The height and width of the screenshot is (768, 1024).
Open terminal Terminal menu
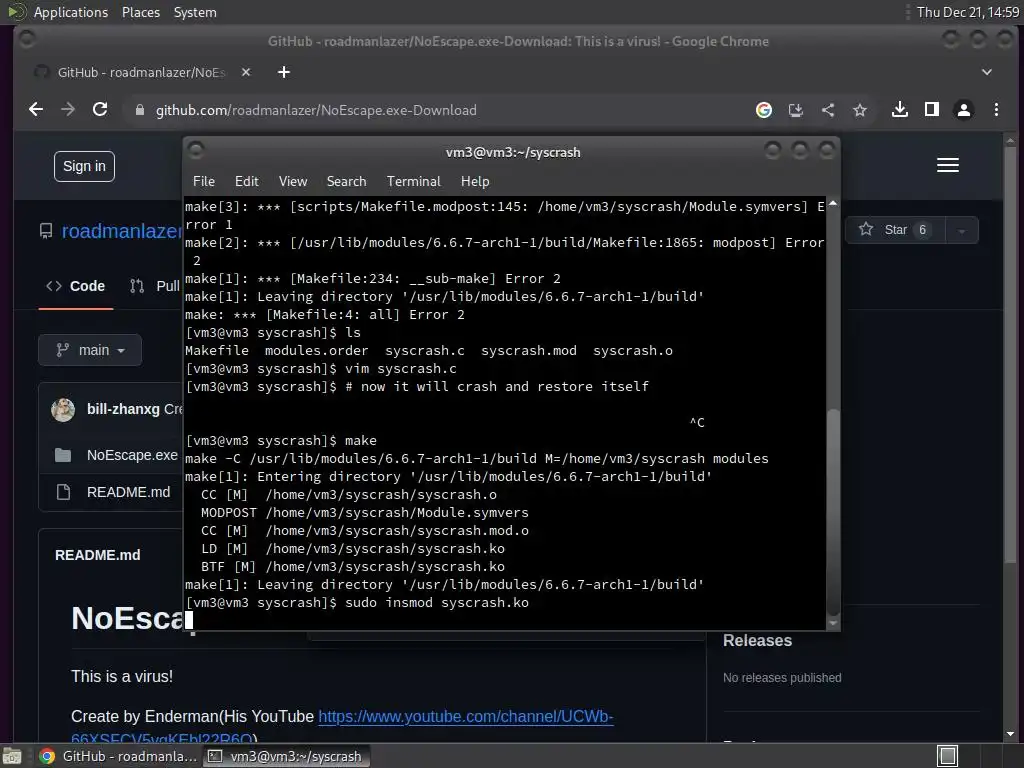coord(414,182)
